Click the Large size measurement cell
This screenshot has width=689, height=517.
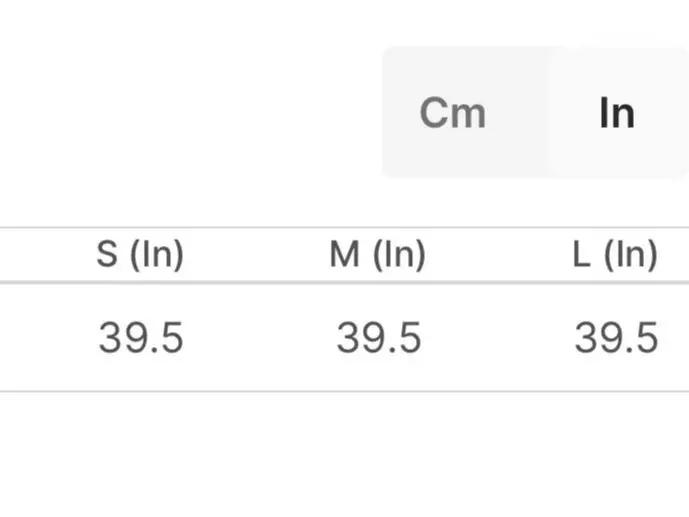[x=616, y=338]
